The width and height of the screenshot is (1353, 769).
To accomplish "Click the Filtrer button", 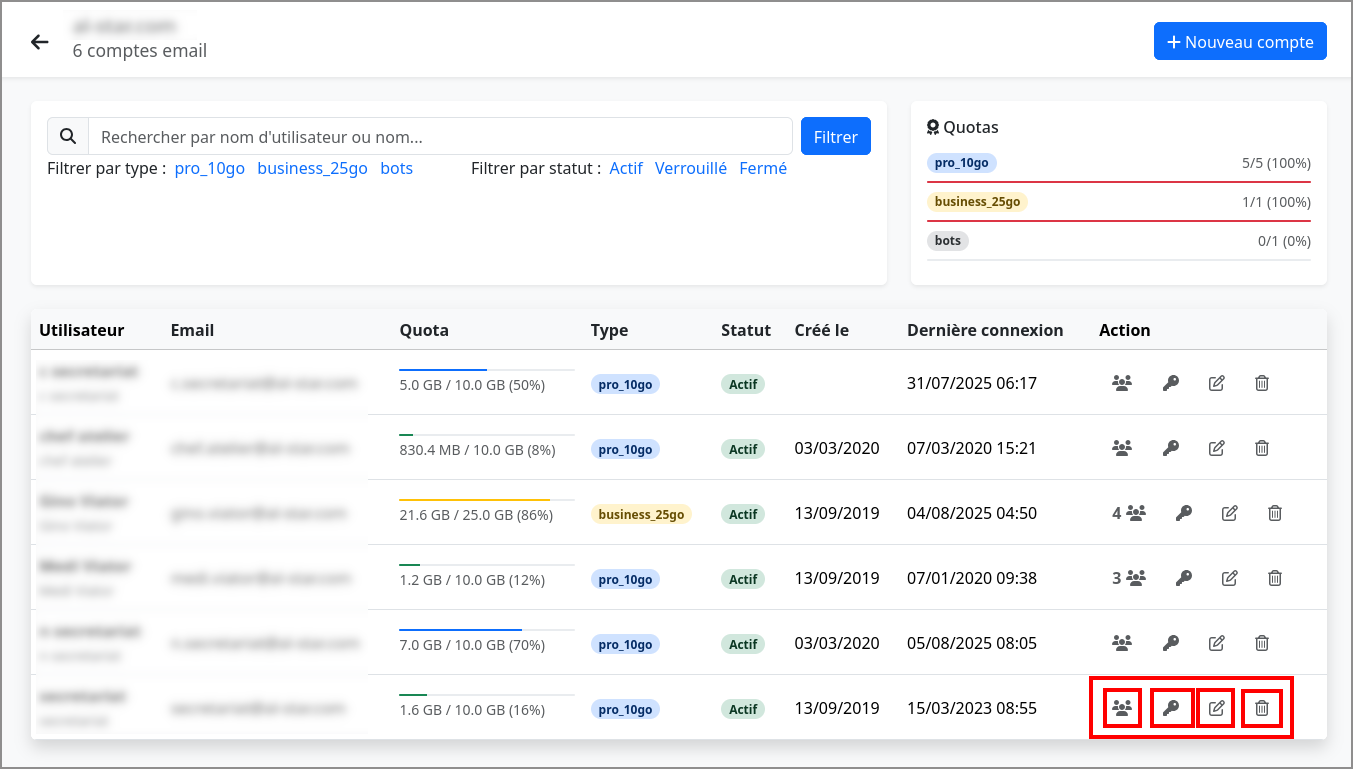I will pyautogui.click(x=835, y=137).
